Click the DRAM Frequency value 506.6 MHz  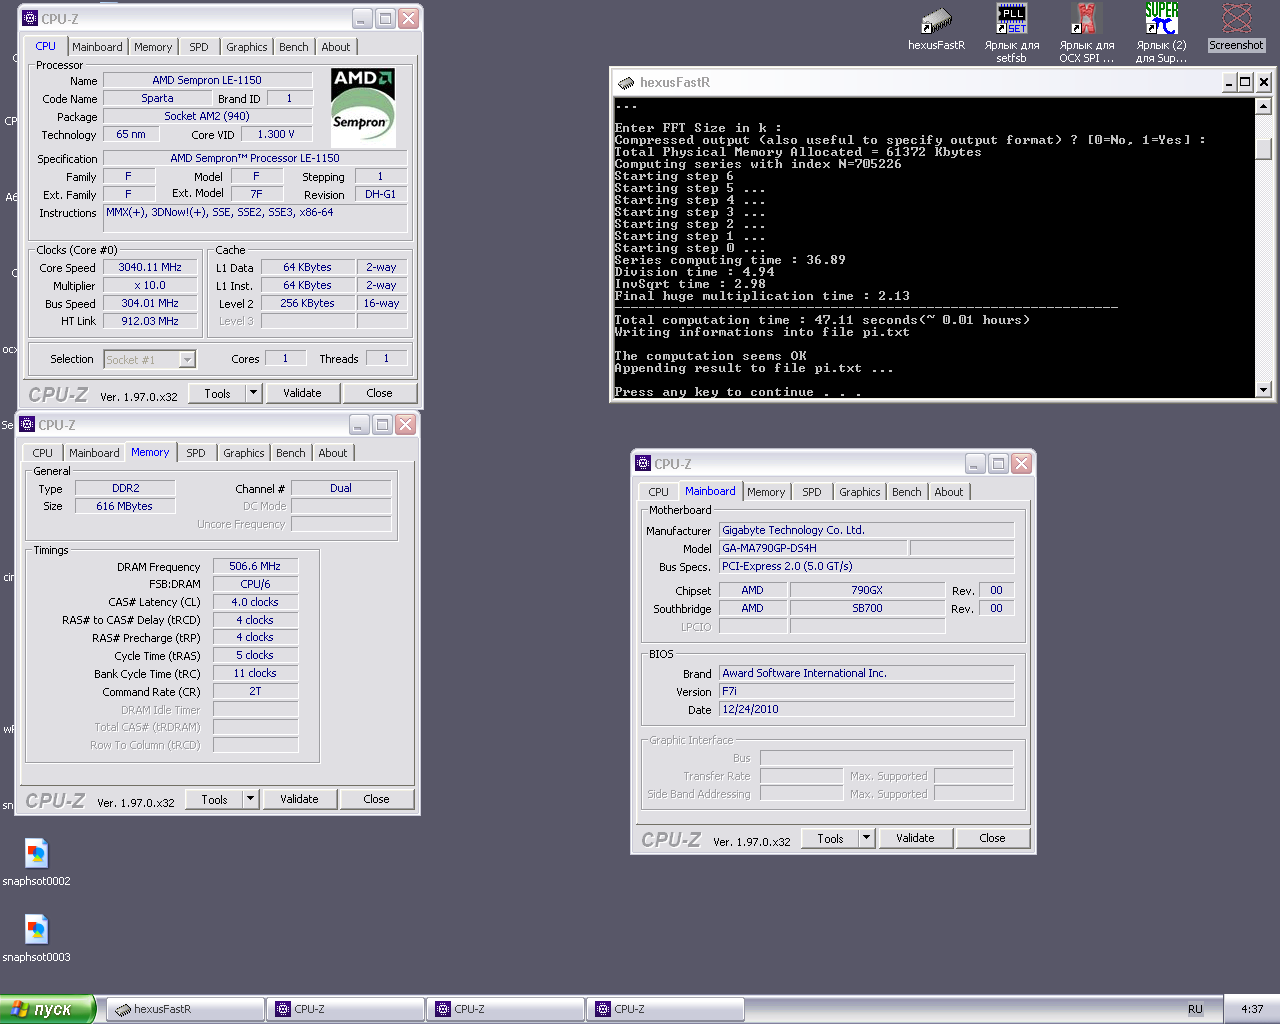point(255,566)
